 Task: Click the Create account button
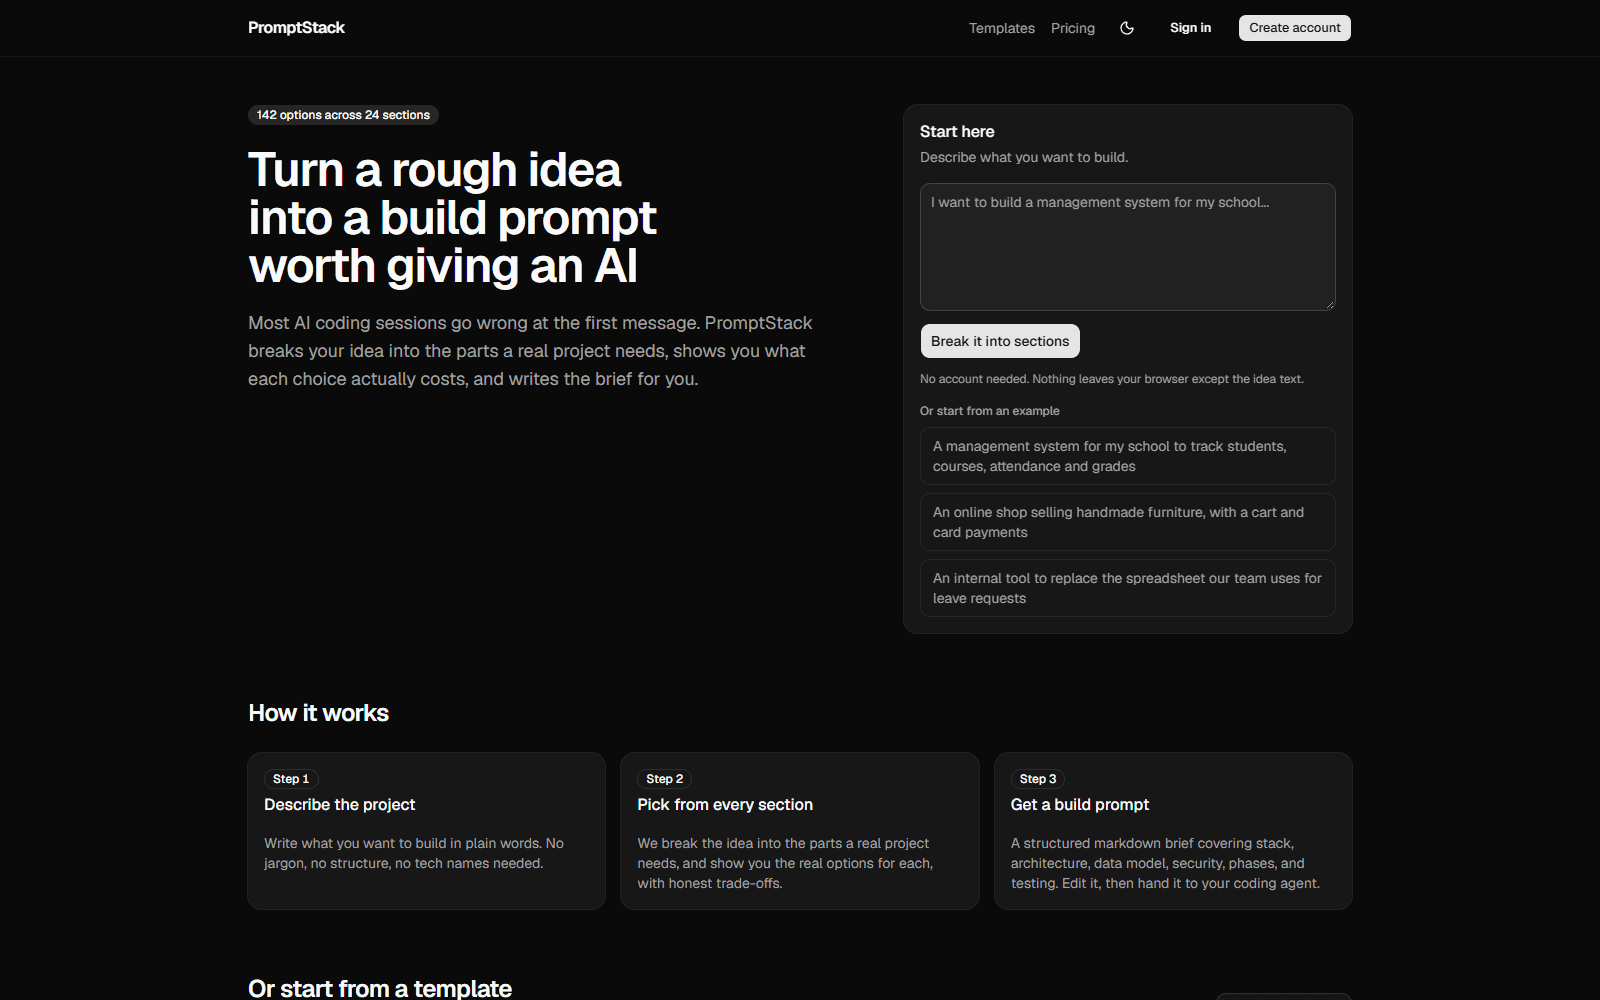[1294, 28]
